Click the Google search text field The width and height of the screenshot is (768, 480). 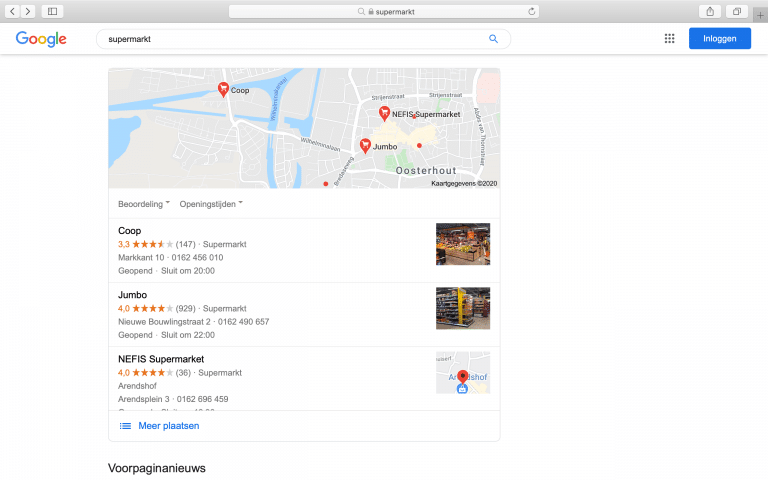[290, 39]
